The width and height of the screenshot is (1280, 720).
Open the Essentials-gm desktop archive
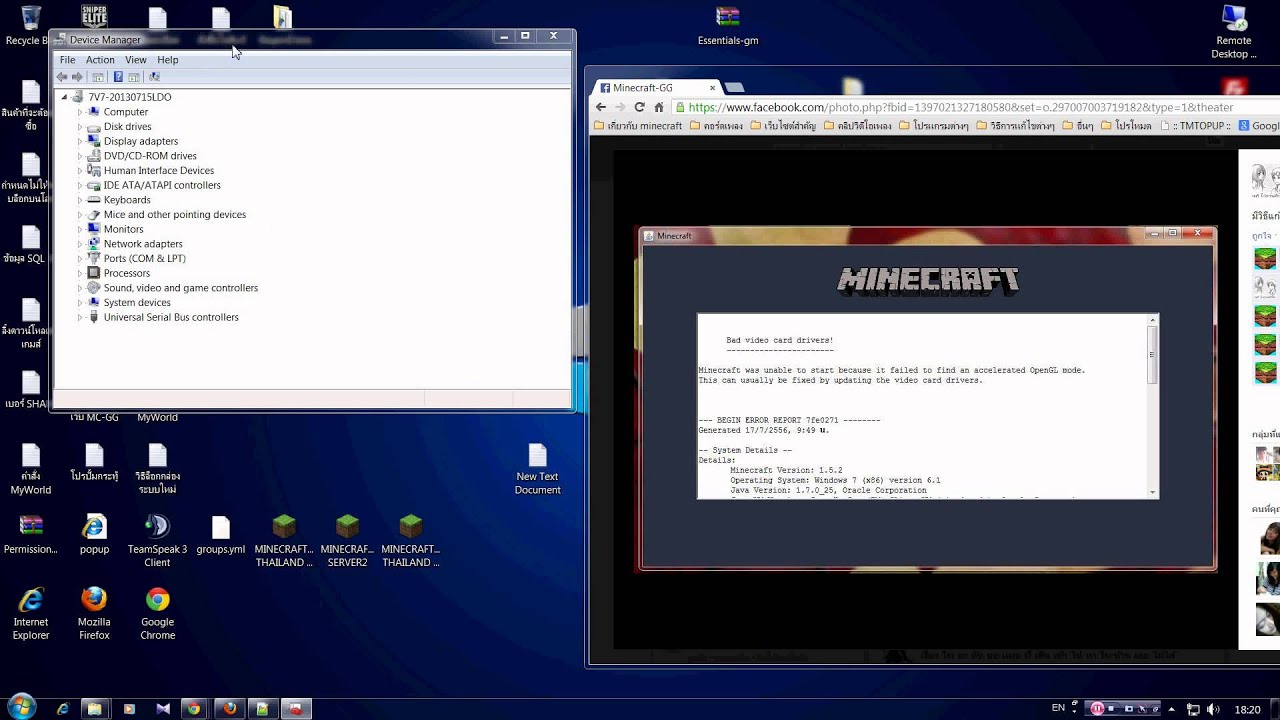click(728, 26)
